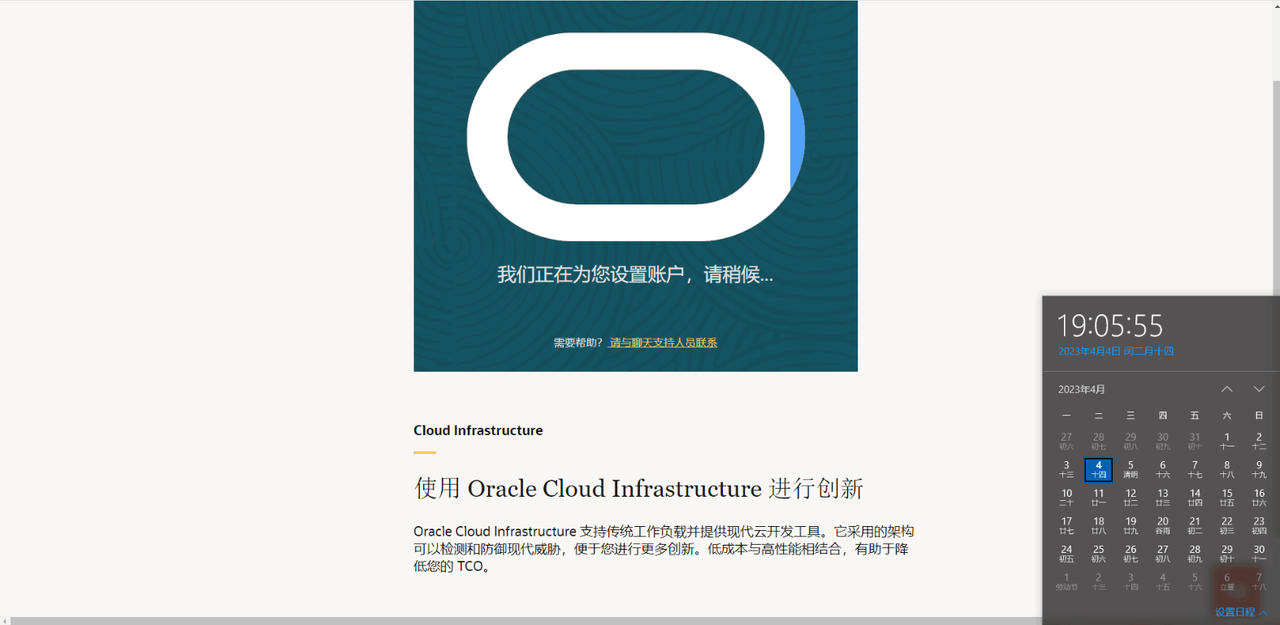Image resolution: width=1280 pixels, height=625 pixels.
Task: Click calendar day 19 廿九
Action: (x=1130, y=525)
